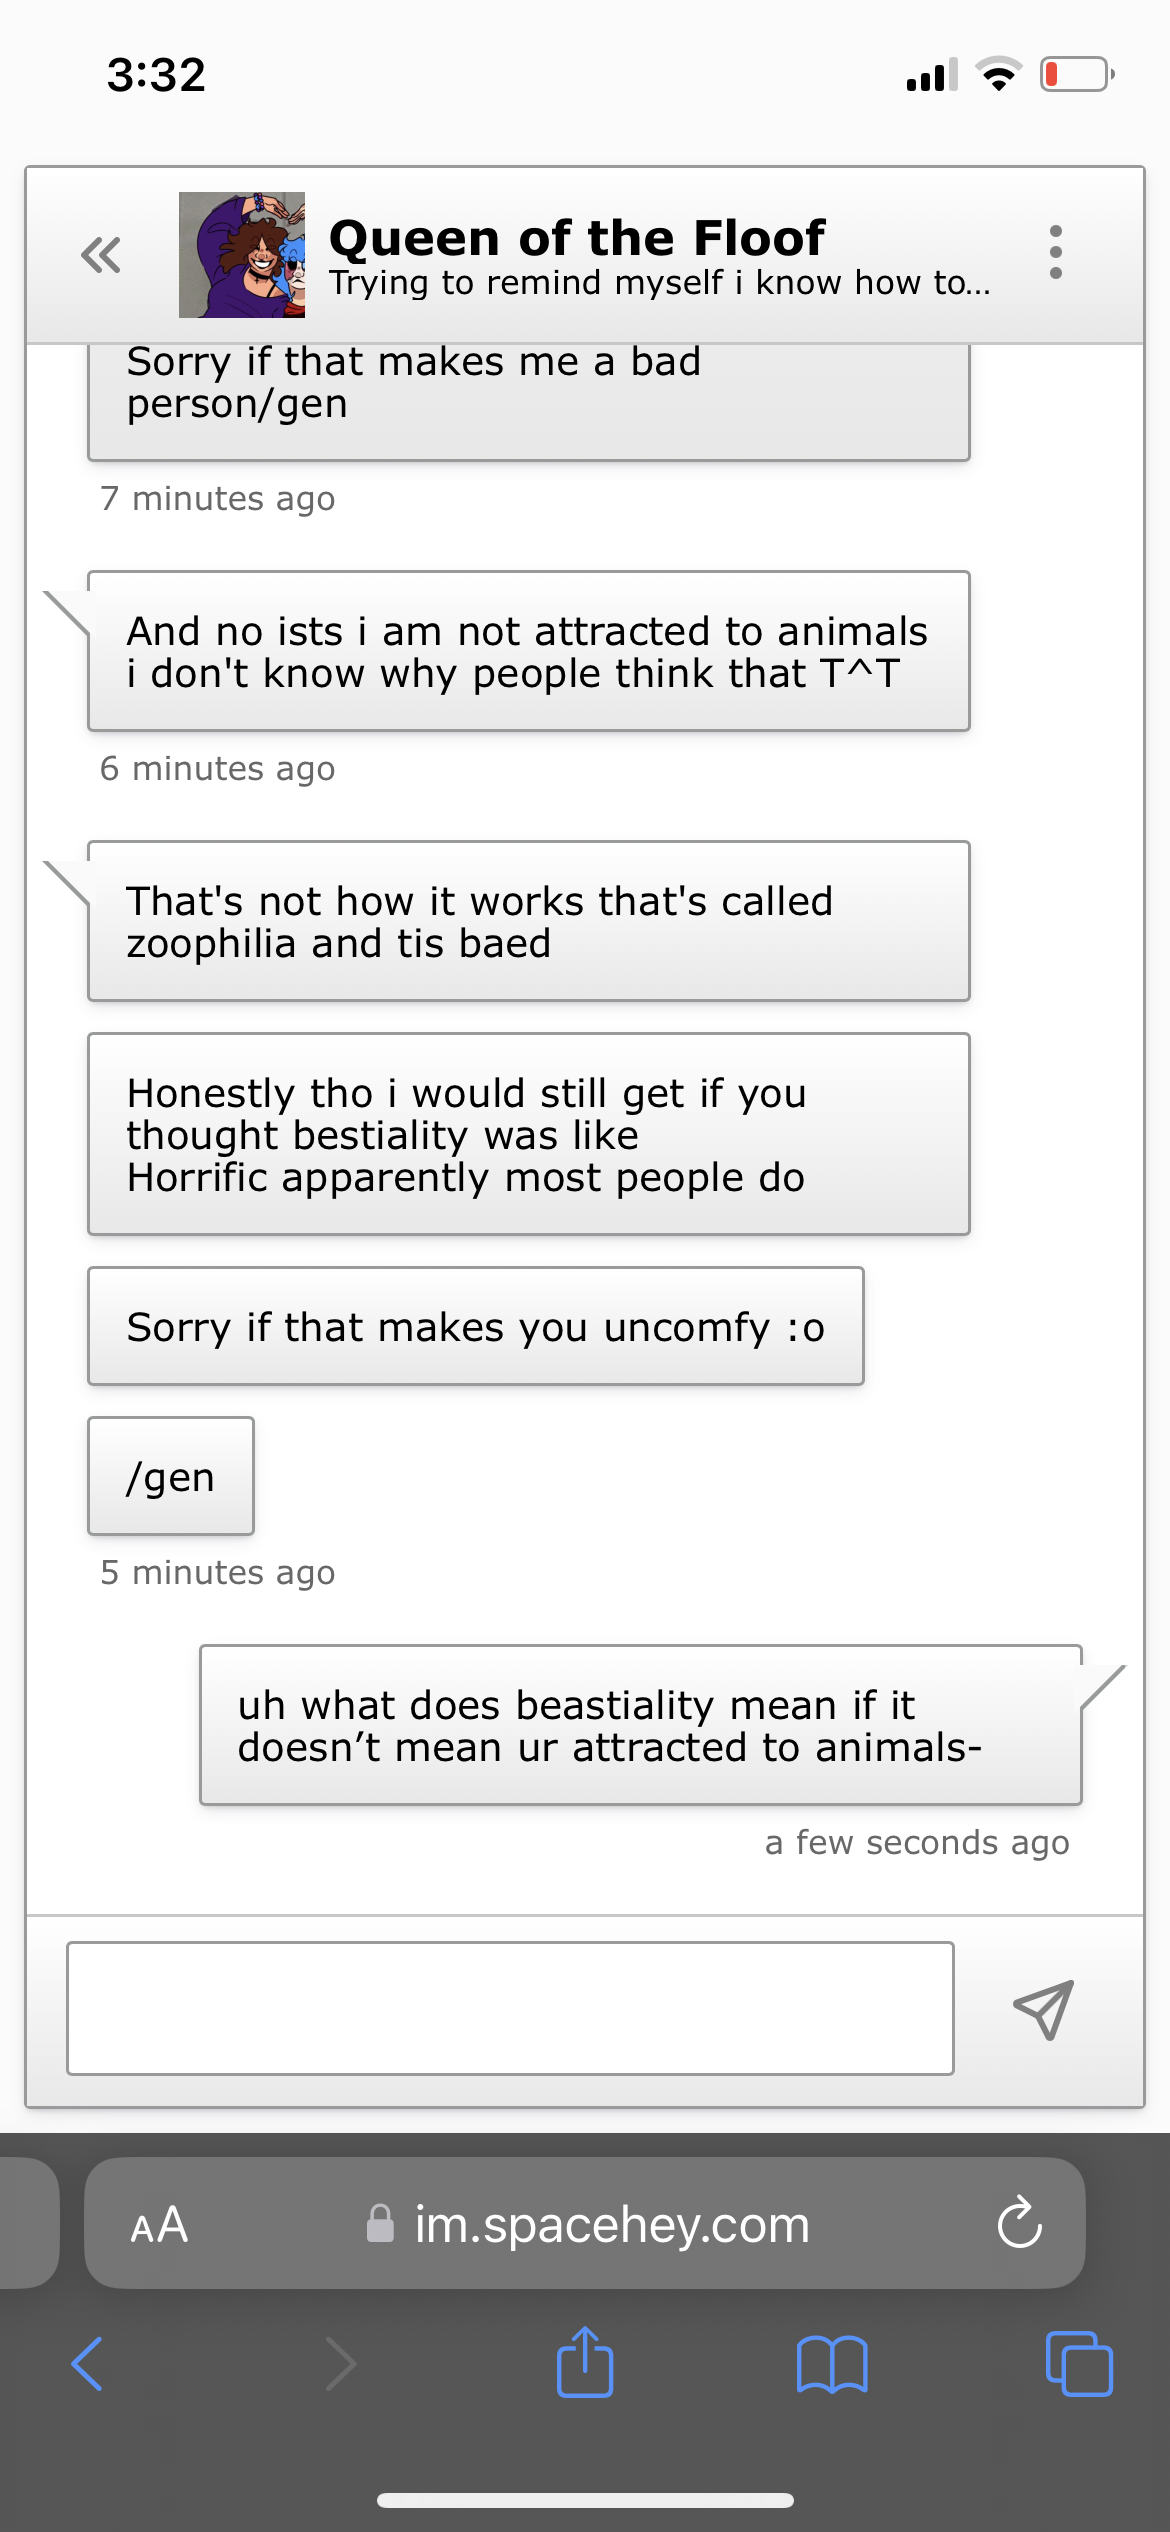Tap the Safari reload page icon
Image resolution: width=1170 pixels, height=2532 pixels.
pyautogui.click(x=1019, y=2223)
